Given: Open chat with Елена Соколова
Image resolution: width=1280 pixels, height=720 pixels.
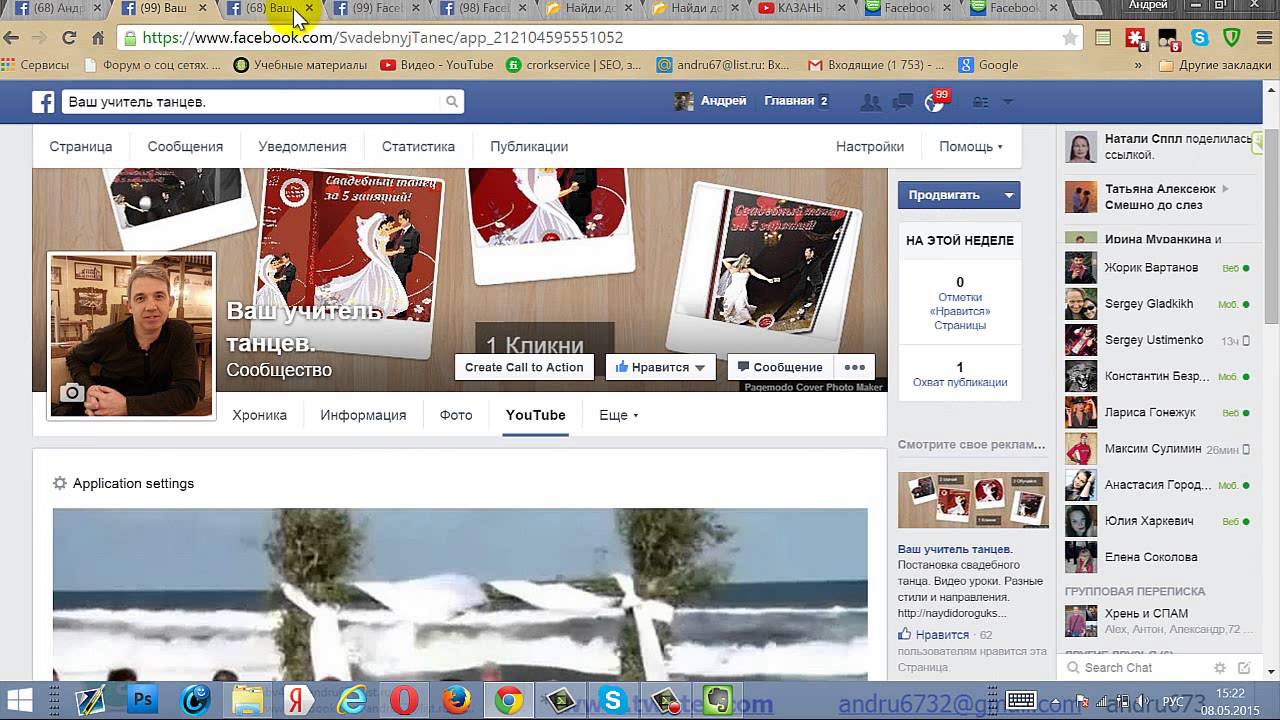Looking at the screenshot, I should point(1158,557).
